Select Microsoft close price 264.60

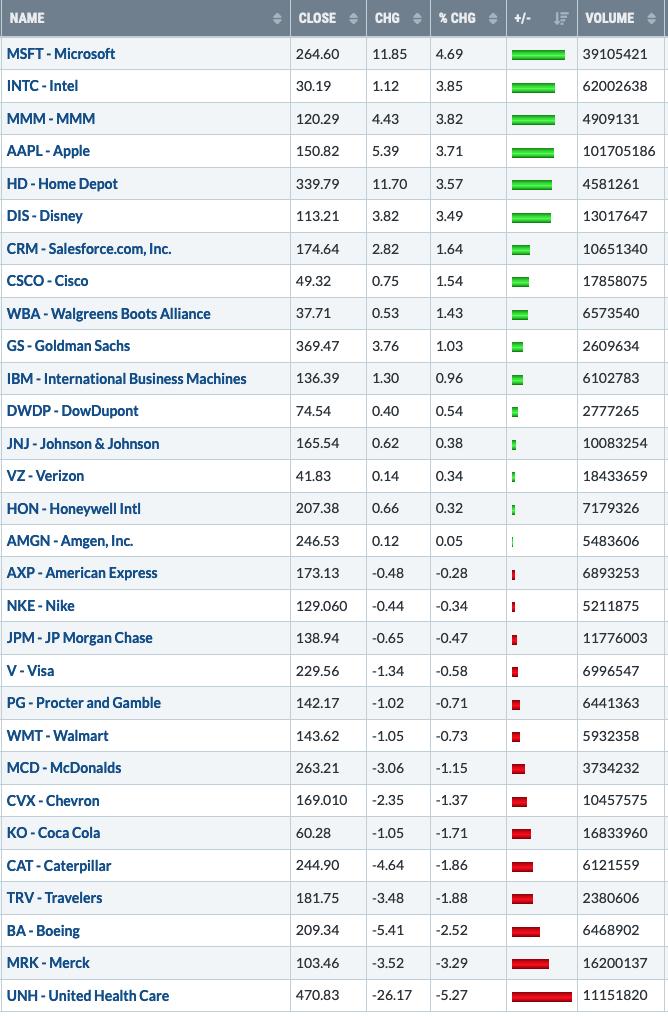tap(317, 54)
